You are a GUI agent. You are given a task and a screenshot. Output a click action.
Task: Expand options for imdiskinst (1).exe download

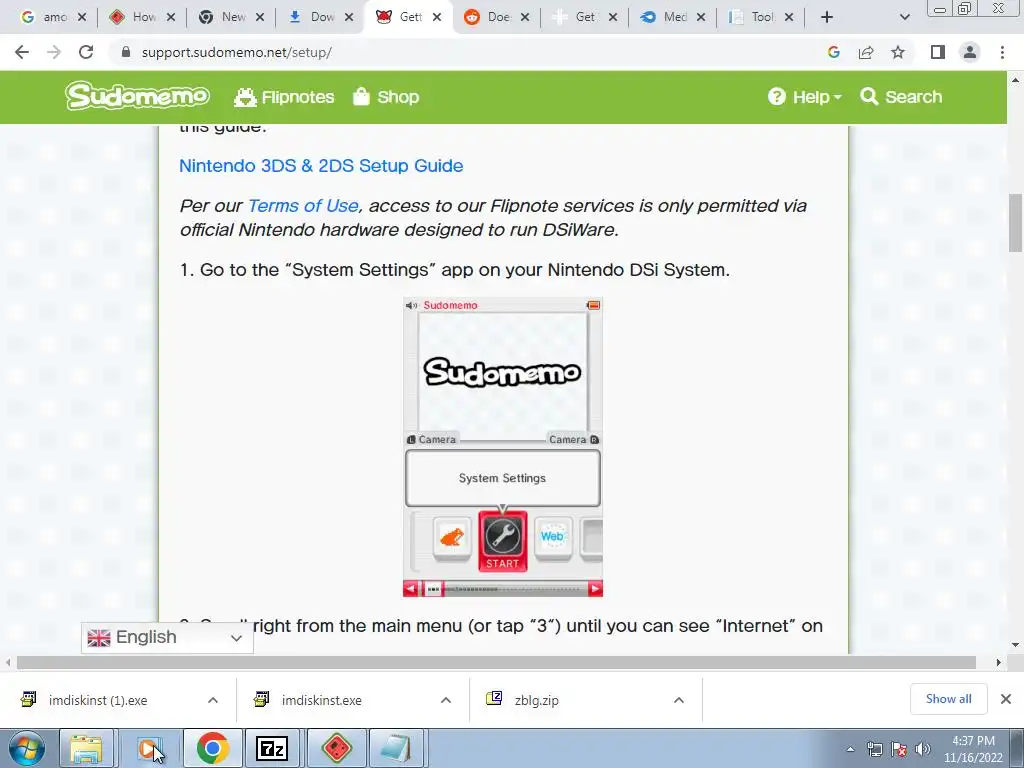(x=213, y=700)
